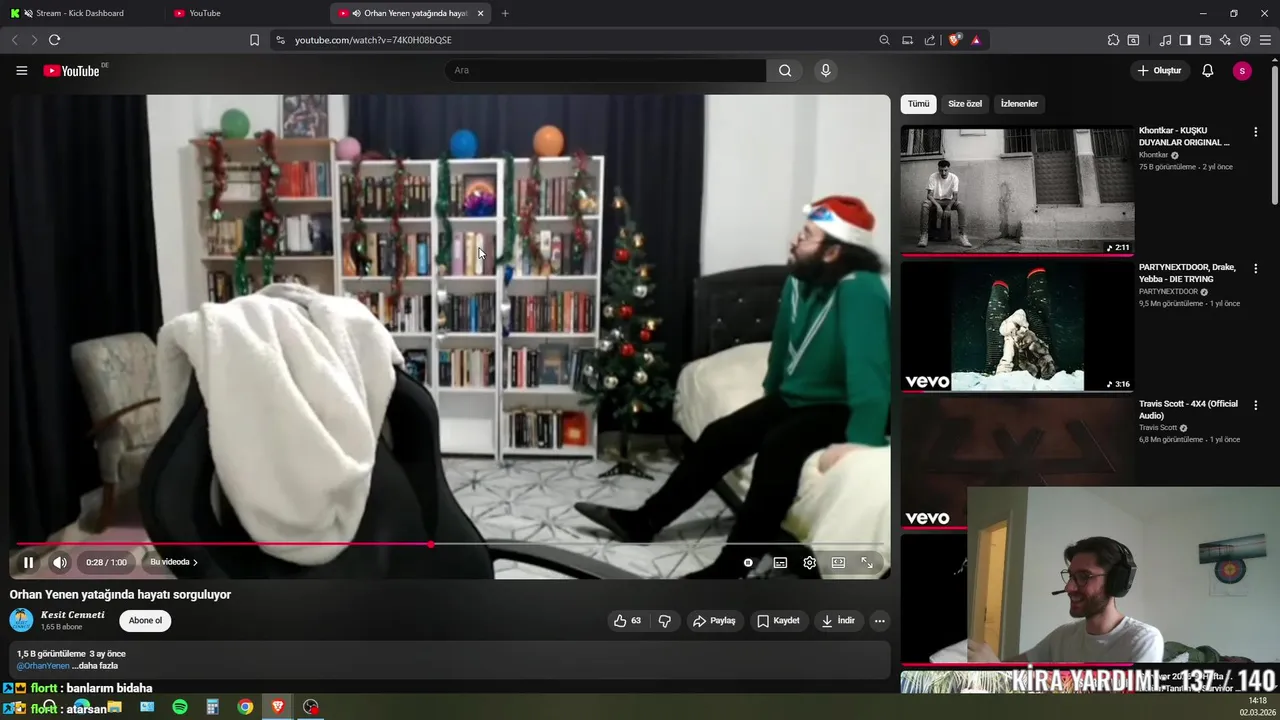Open the 'Kesit Cenneti' channel name link
The width and height of the screenshot is (1280, 720).
(72, 615)
